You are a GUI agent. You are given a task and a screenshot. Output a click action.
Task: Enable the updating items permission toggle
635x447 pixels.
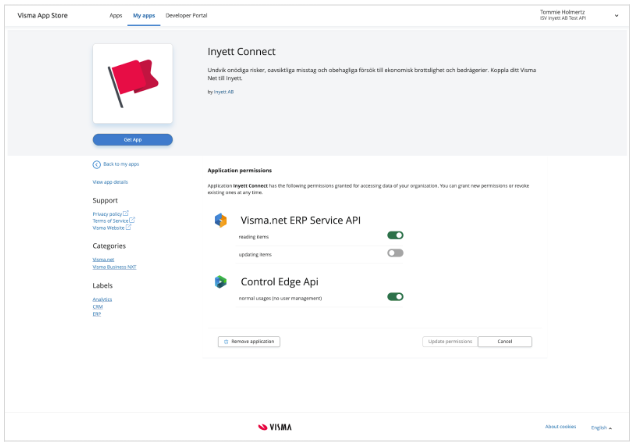click(395, 253)
